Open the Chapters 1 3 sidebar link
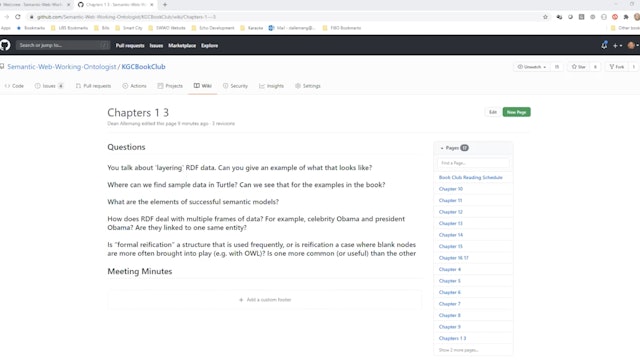Screen dimensions: 640x360 coord(452,338)
